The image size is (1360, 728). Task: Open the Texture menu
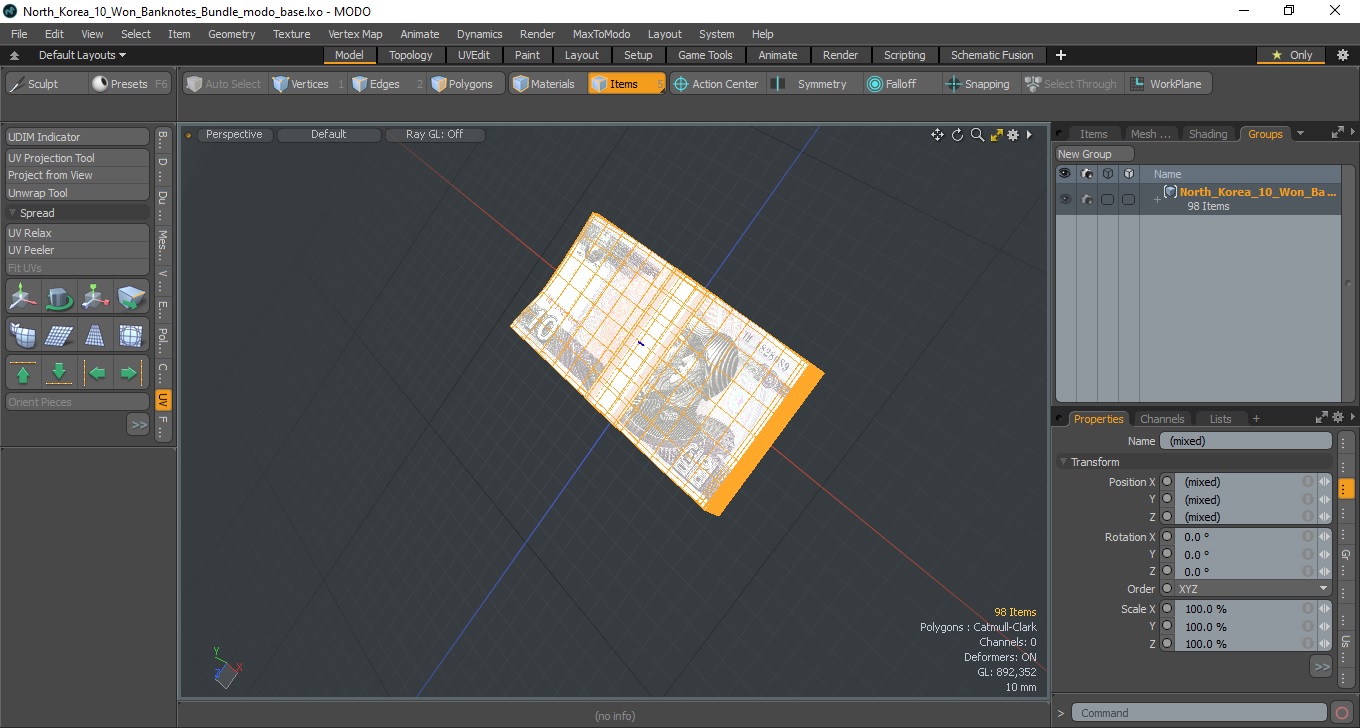point(291,34)
